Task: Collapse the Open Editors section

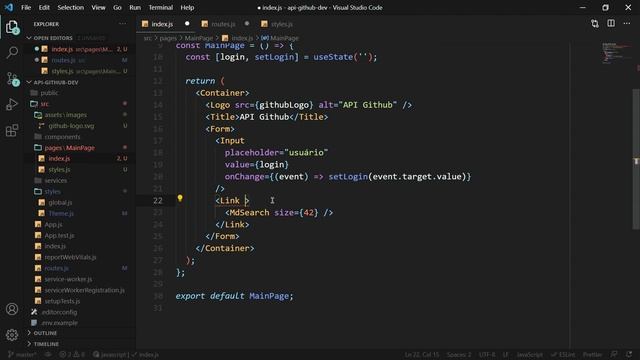Action: coord(53,38)
